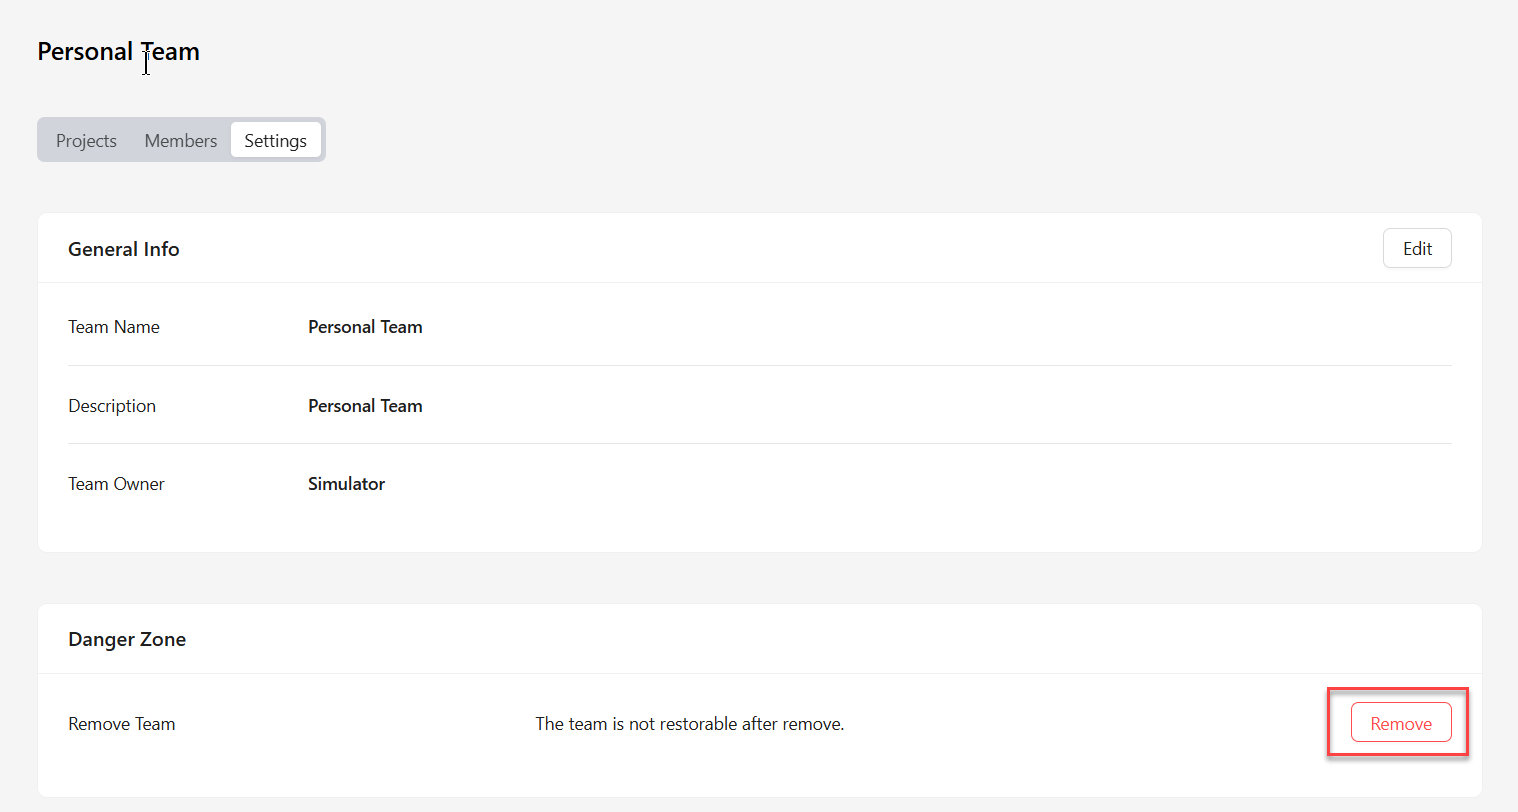This screenshot has height=812, width=1518.
Task: Click the Description label
Action: pos(112,406)
